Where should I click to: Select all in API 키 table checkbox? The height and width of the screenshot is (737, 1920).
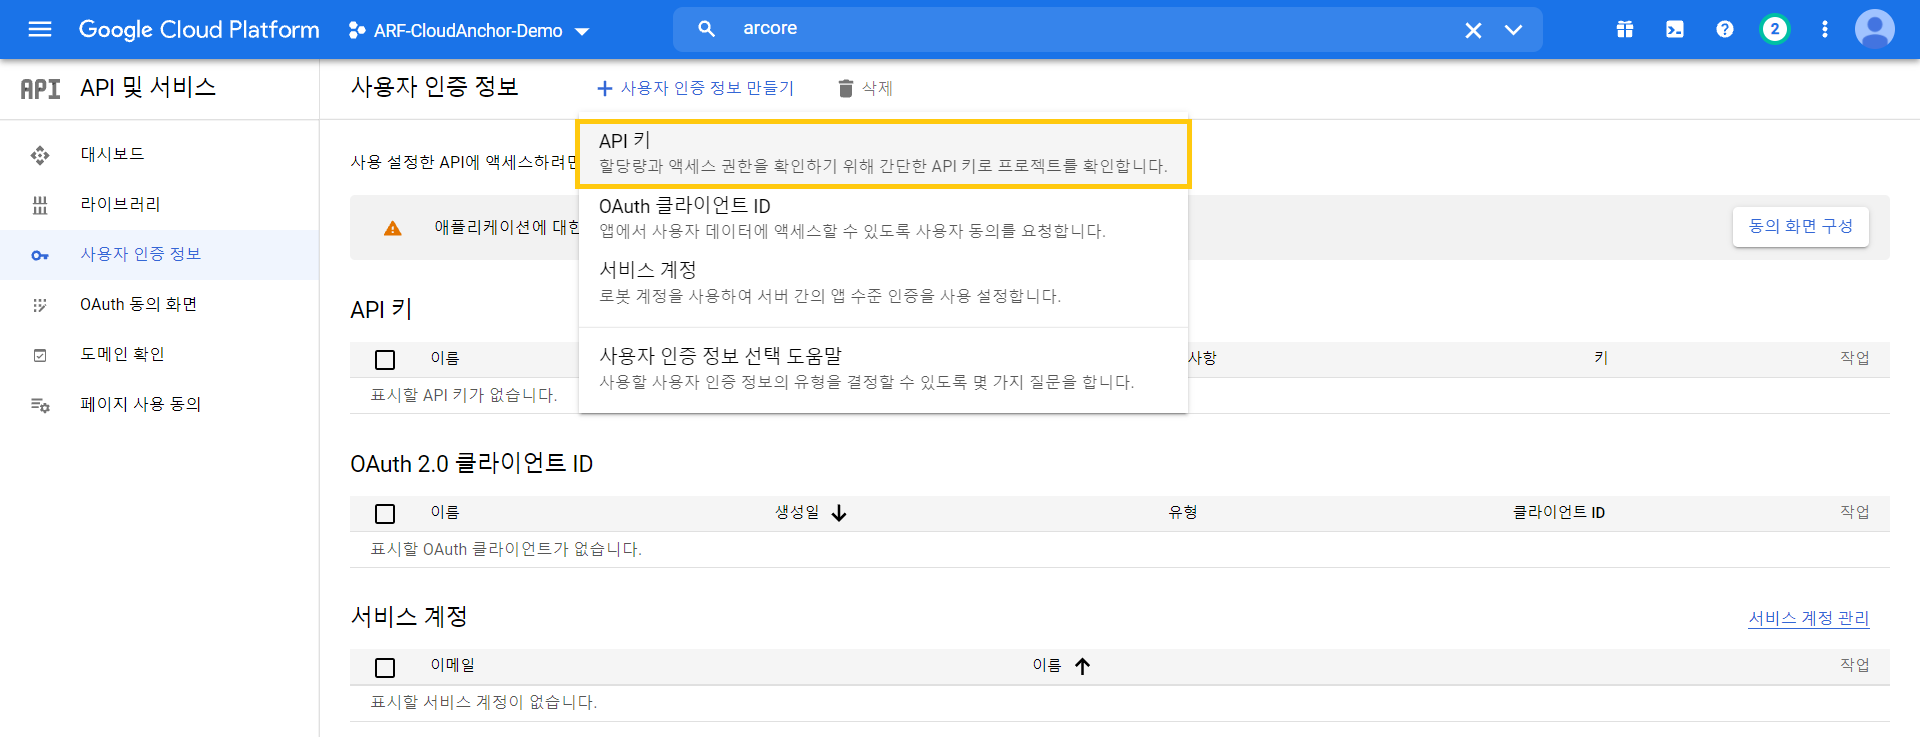tap(385, 360)
